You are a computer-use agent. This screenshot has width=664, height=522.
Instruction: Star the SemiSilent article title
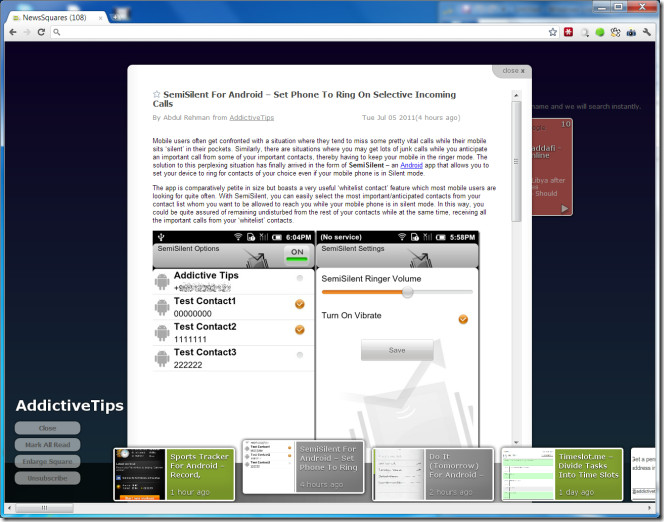[x=157, y=94]
